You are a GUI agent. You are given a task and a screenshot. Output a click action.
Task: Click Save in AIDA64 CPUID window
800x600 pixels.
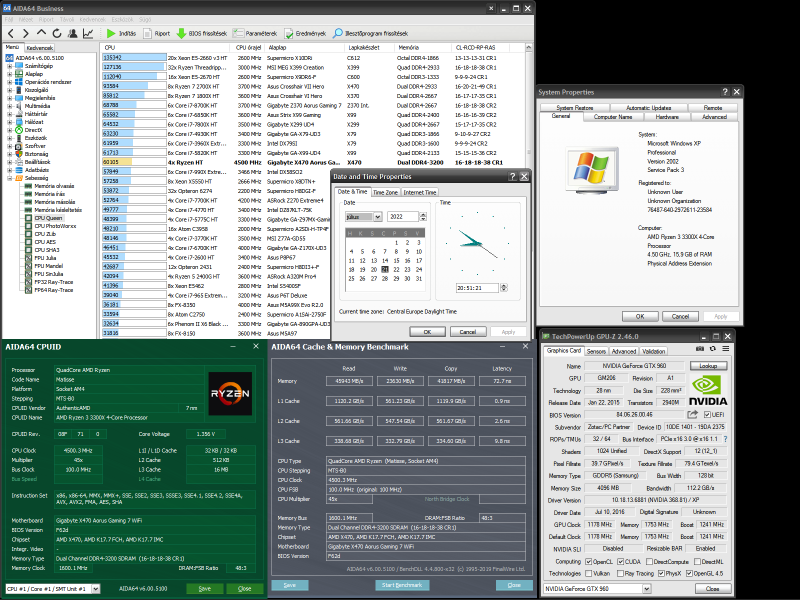pos(205,589)
